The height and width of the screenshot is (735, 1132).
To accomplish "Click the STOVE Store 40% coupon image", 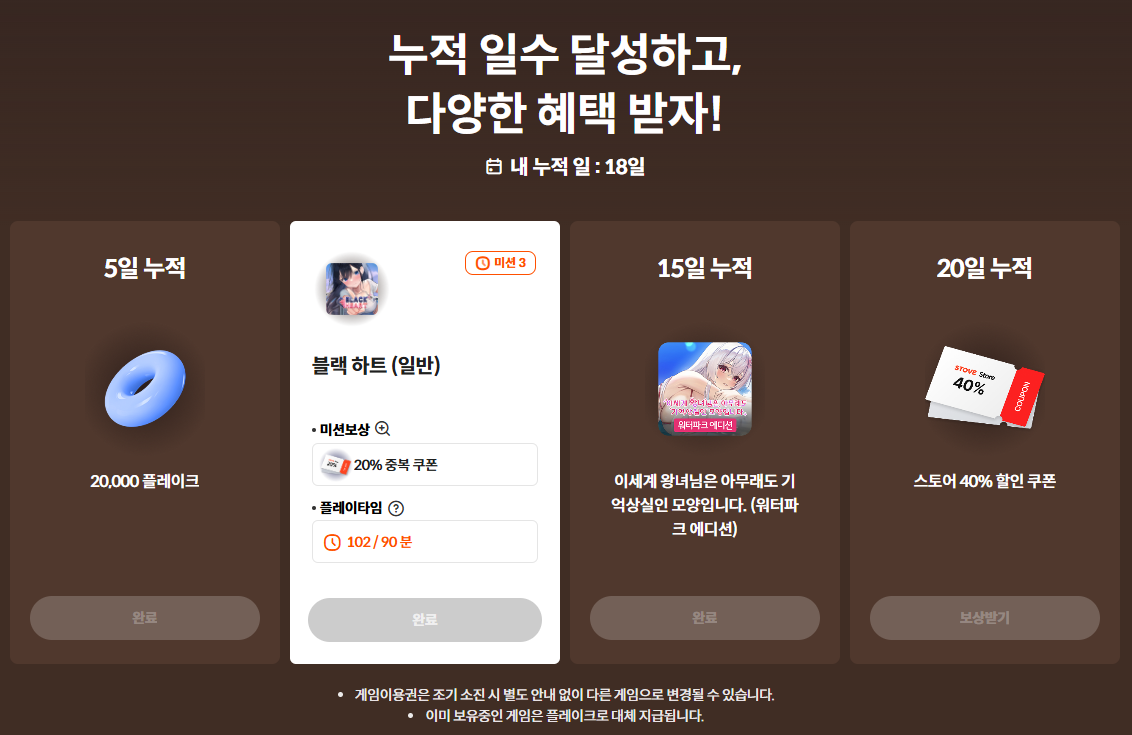I will click(x=985, y=388).
